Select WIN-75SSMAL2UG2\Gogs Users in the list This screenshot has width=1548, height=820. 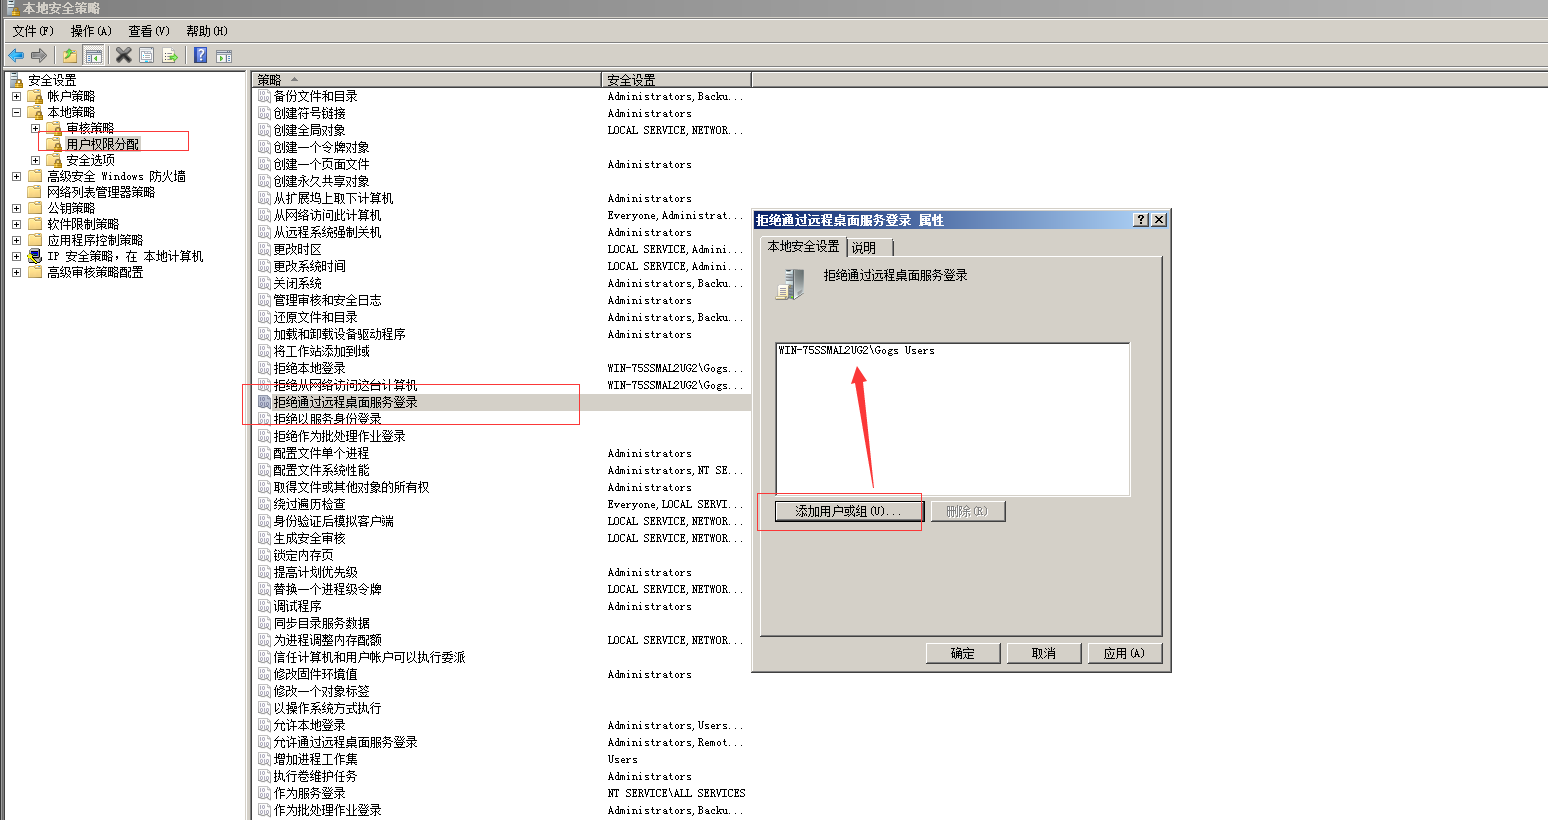(x=855, y=351)
